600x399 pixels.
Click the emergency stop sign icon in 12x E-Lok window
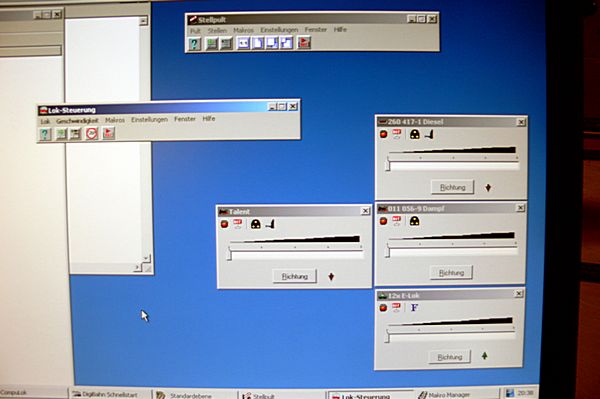[396, 307]
